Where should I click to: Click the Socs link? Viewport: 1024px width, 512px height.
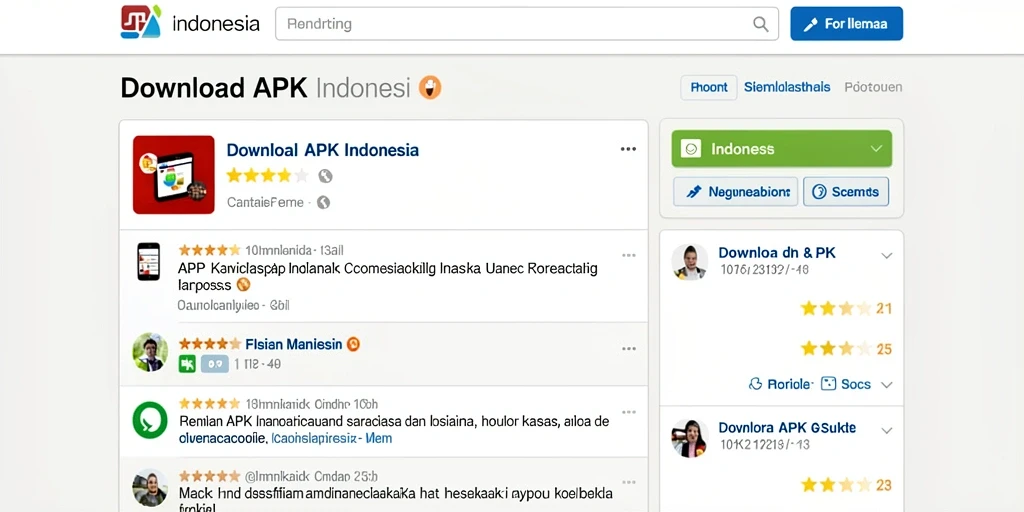tap(846, 384)
